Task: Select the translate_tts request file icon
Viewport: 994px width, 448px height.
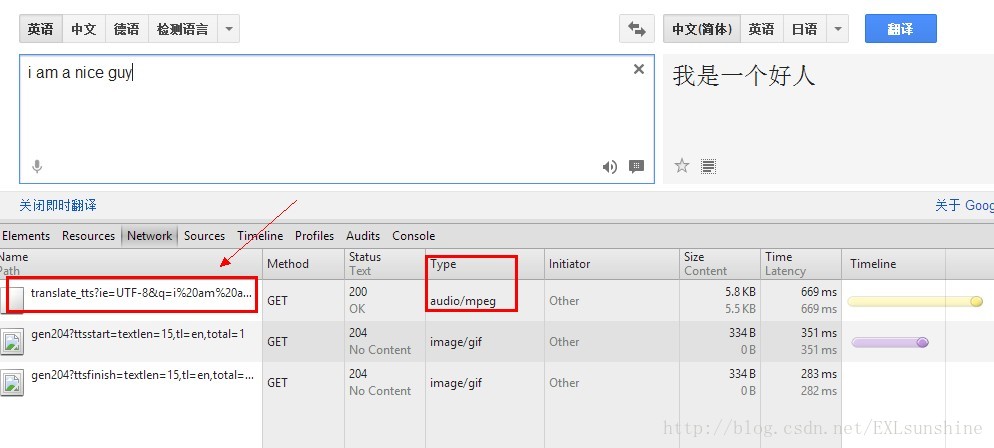Action: [12, 299]
